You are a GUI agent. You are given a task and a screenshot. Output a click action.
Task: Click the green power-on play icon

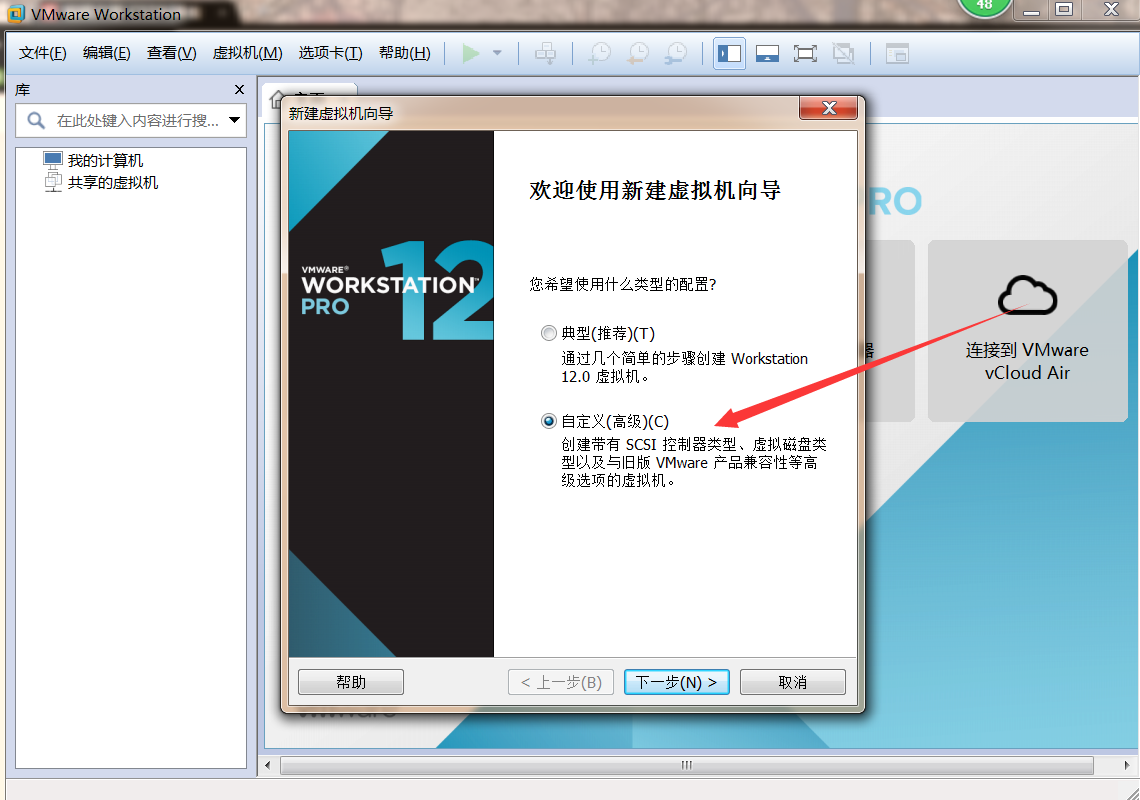coord(470,53)
